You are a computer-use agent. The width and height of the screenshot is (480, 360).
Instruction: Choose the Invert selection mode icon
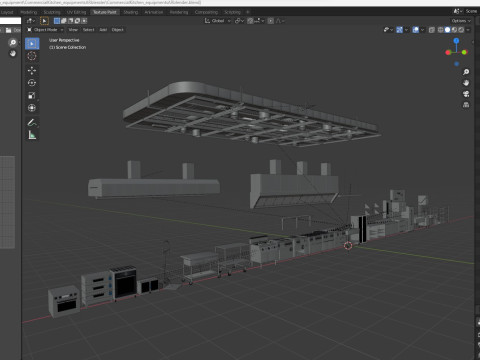(x=77, y=21)
